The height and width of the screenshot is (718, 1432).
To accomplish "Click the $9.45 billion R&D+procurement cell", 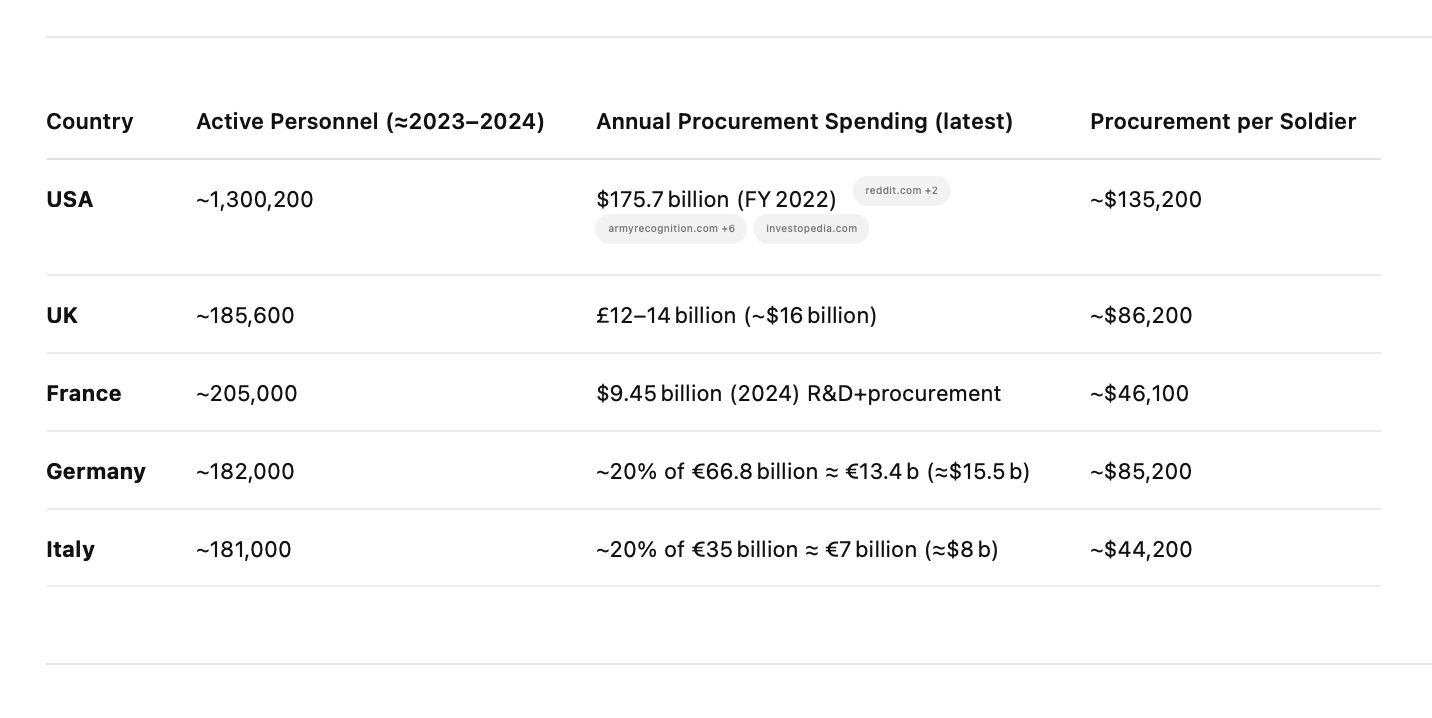I will click(x=798, y=393).
